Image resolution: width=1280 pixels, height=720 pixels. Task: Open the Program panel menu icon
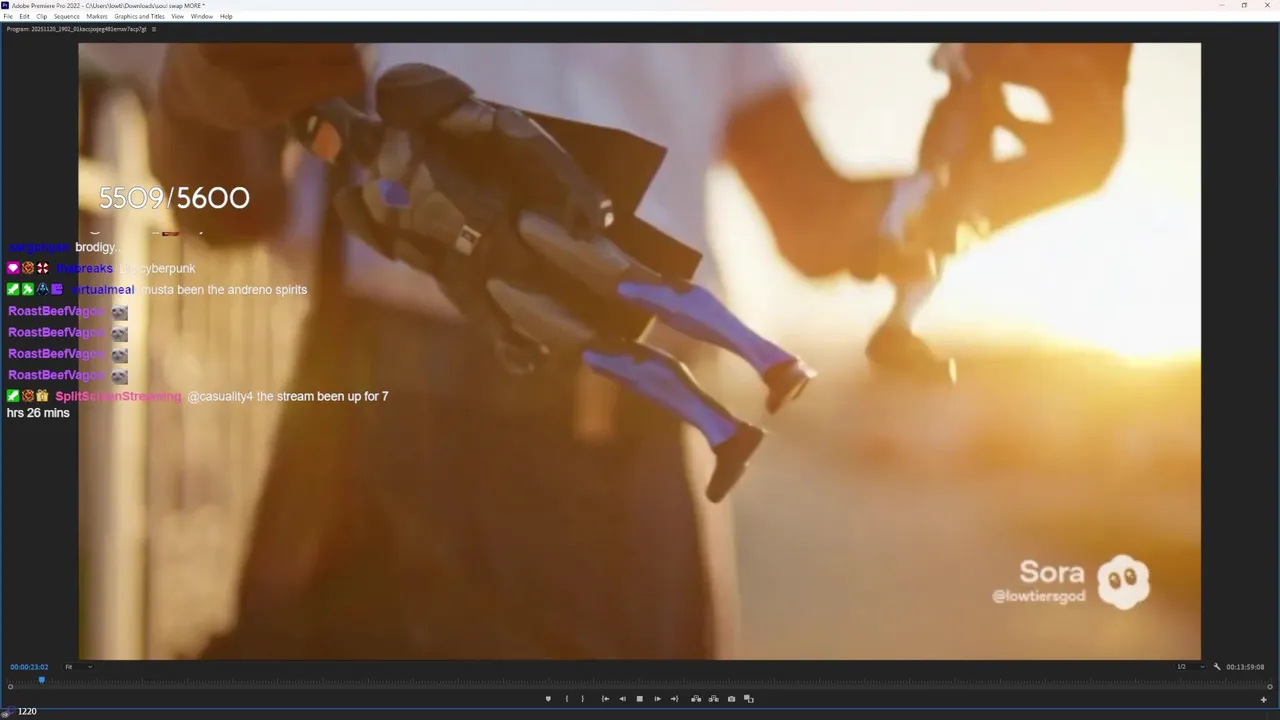tap(153, 29)
